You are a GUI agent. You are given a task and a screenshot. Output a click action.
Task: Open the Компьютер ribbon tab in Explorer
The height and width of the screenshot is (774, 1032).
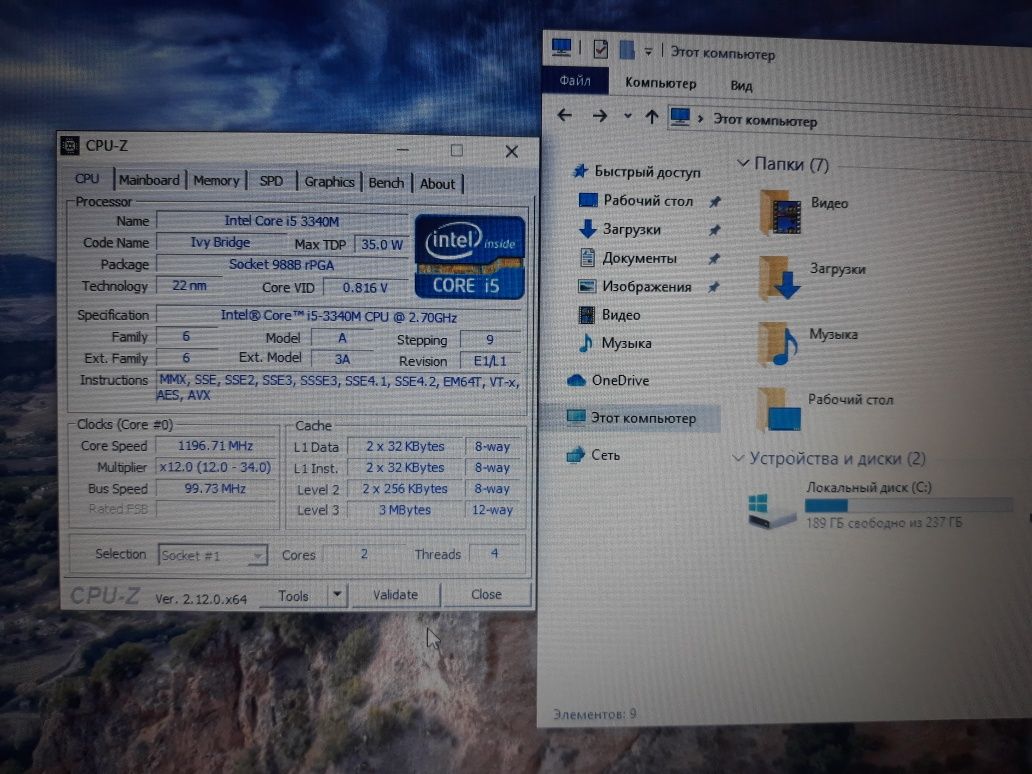661,83
